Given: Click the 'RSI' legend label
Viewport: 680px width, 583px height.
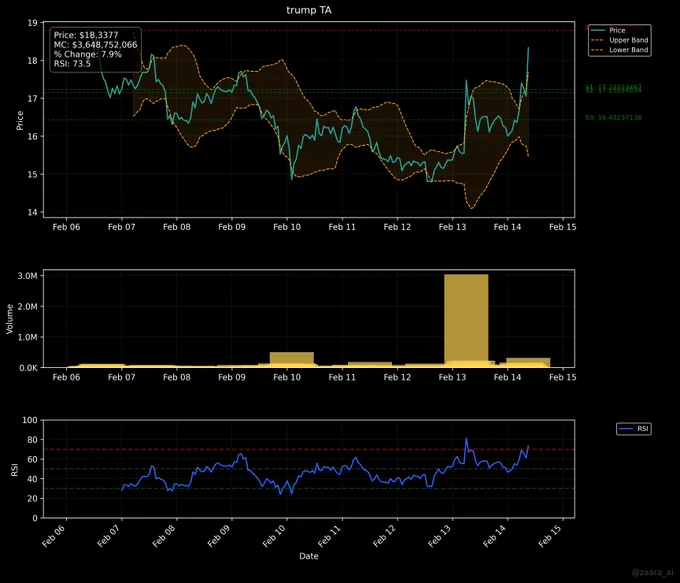Looking at the screenshot, I should point(643,429).
